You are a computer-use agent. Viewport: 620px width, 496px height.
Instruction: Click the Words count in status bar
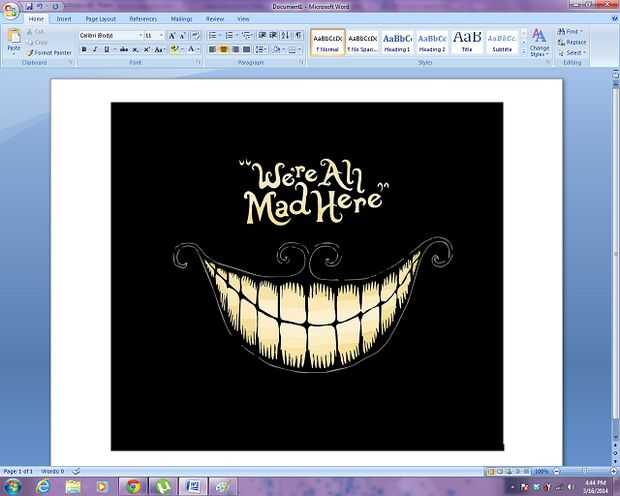[x=53, y=471]
